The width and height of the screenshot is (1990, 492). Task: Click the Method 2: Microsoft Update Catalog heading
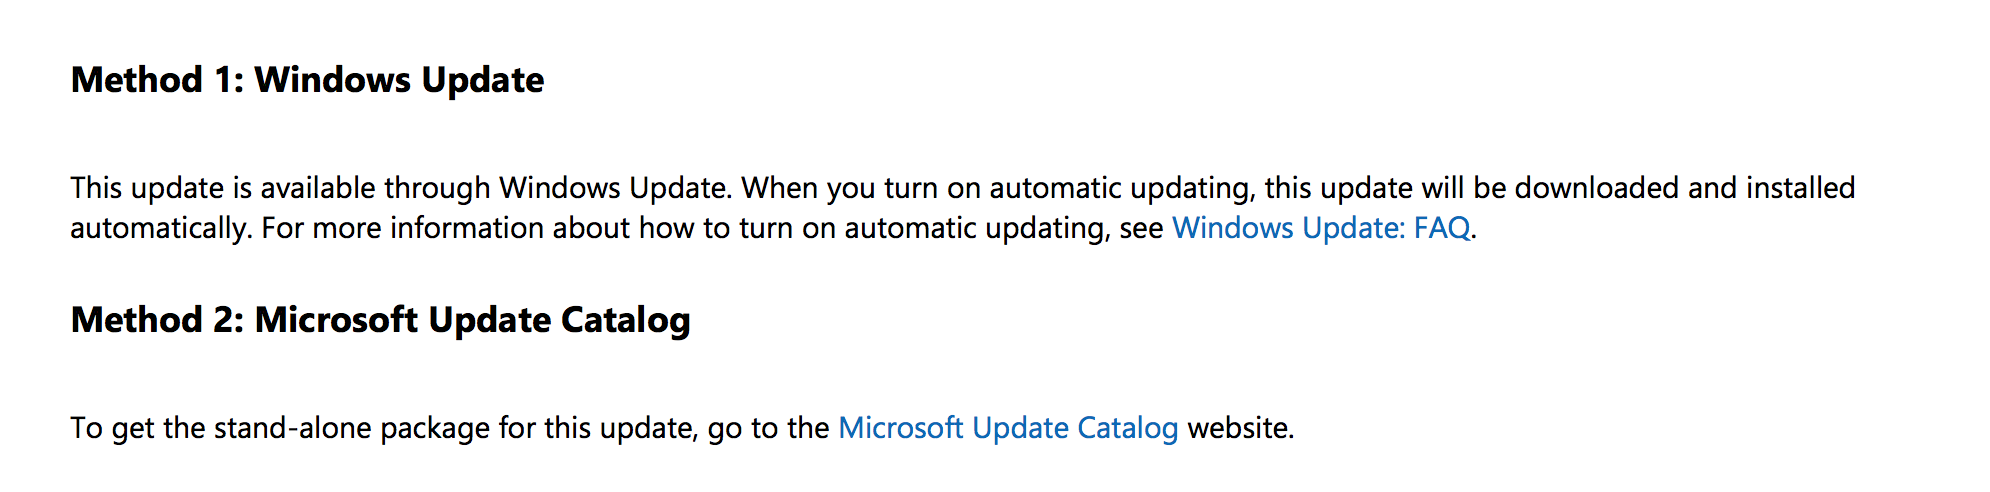click(x=380, y=320)
